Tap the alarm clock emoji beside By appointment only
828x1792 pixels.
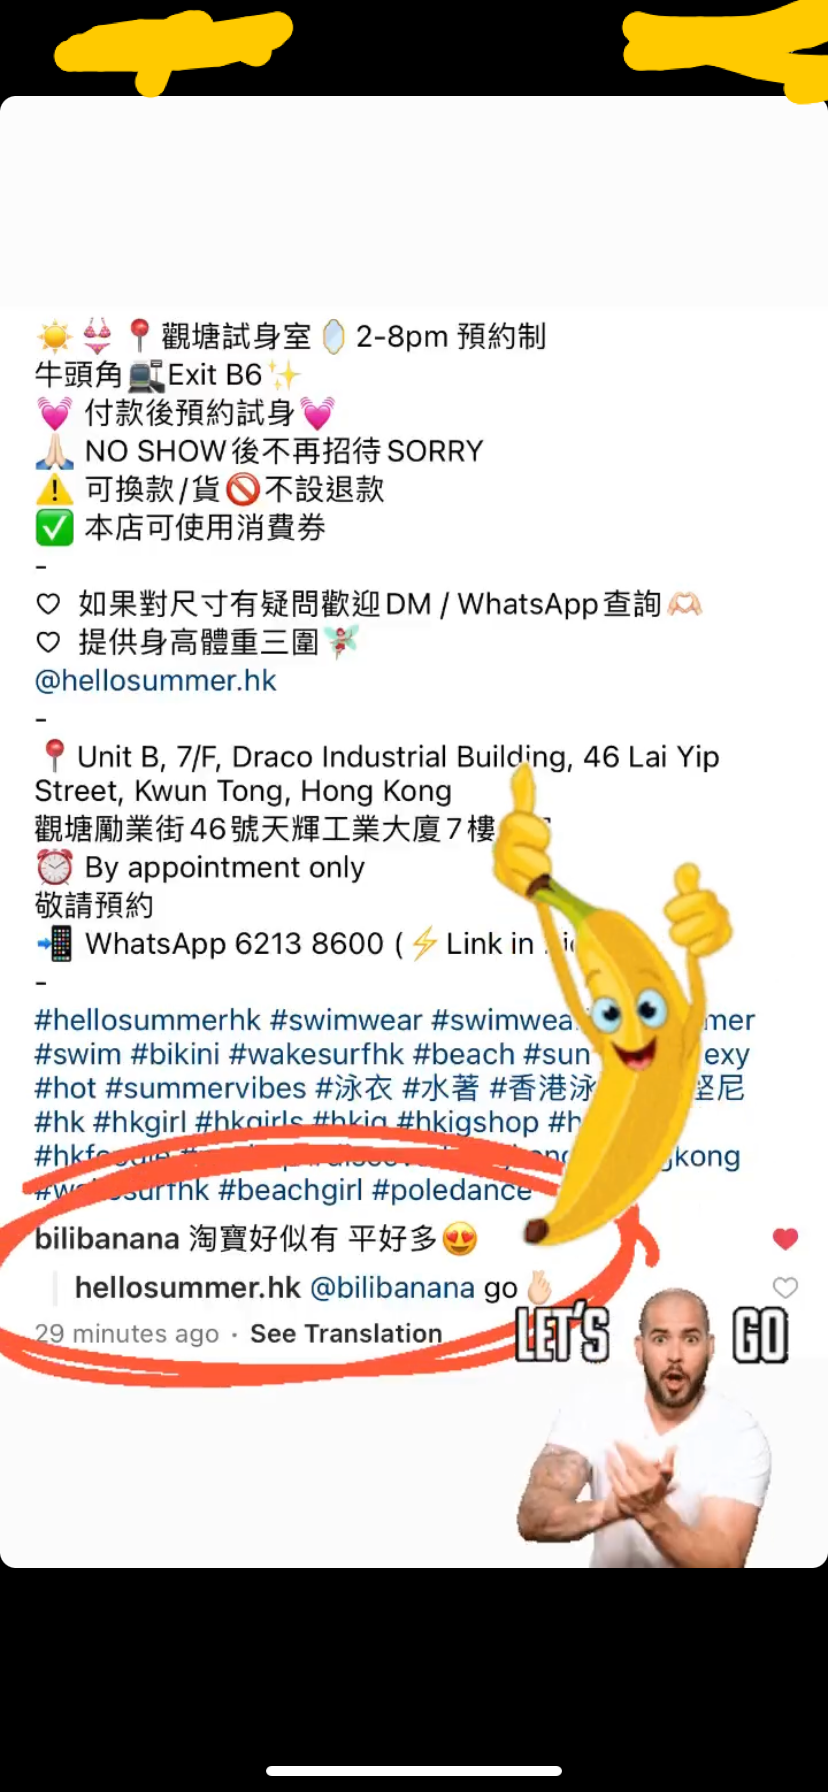[54, 867]
